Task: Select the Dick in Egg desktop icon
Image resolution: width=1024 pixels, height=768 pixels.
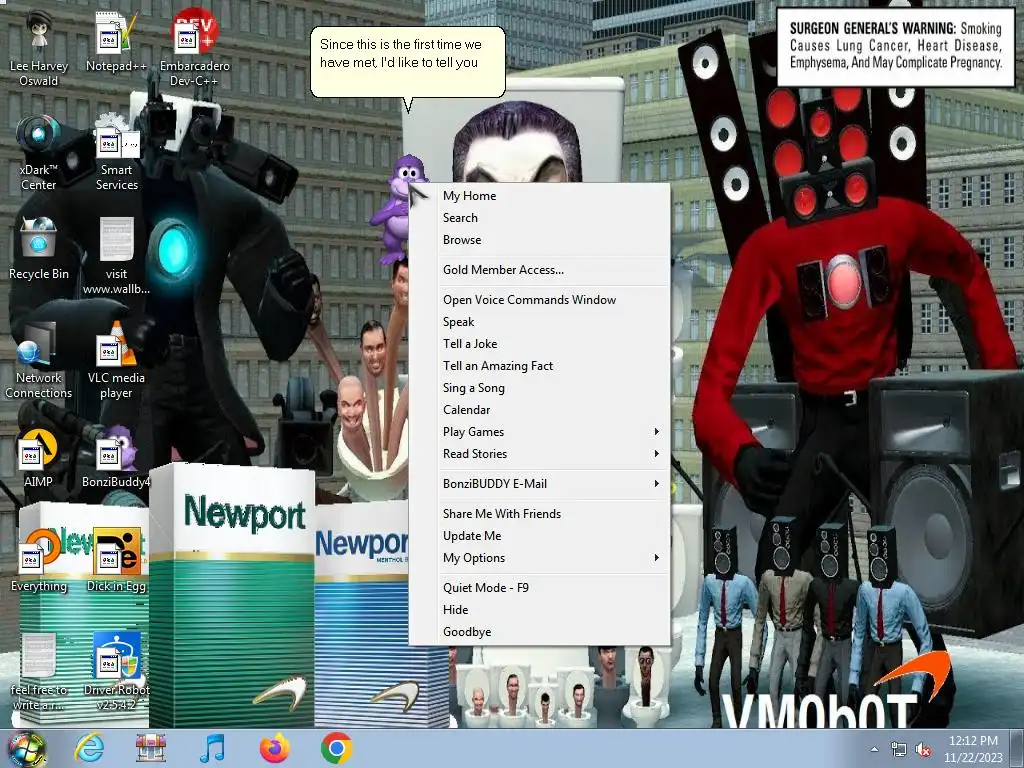Action: pyautogui.click(x=116, y=562)
